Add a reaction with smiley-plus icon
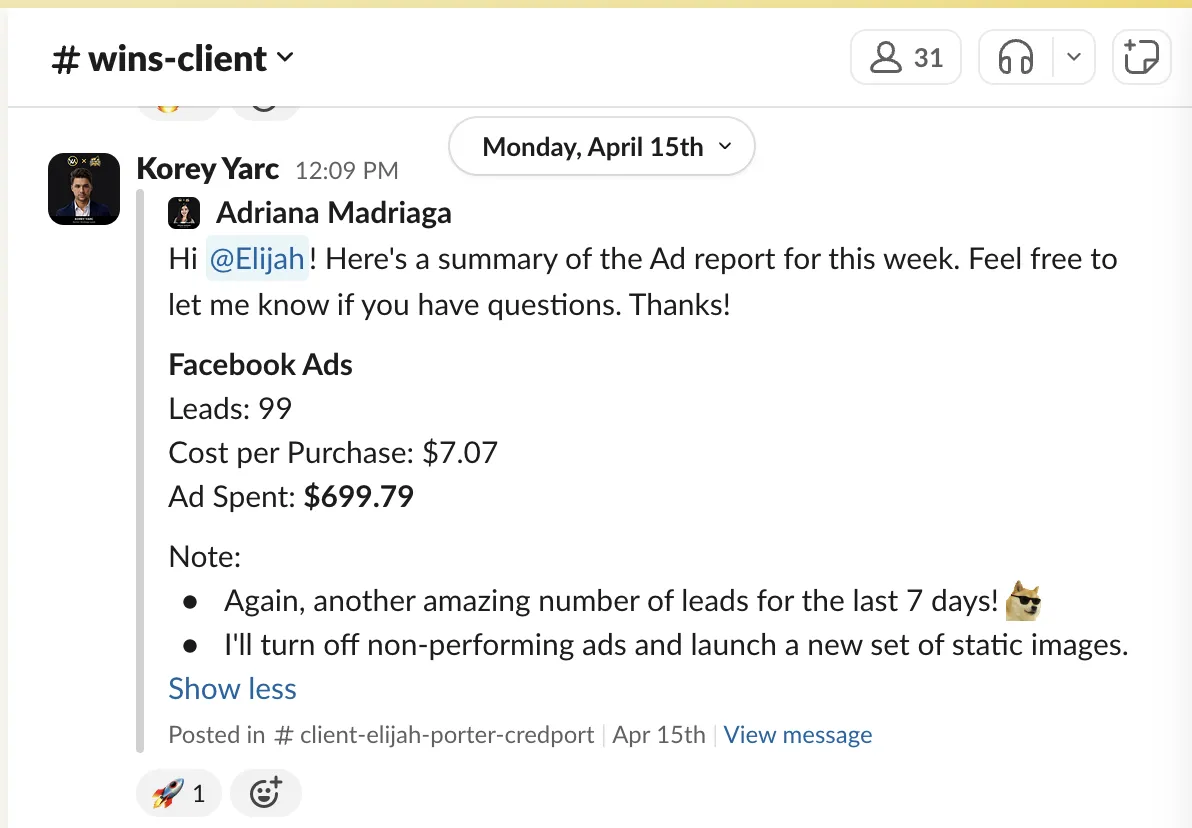 tap(265, 794)
